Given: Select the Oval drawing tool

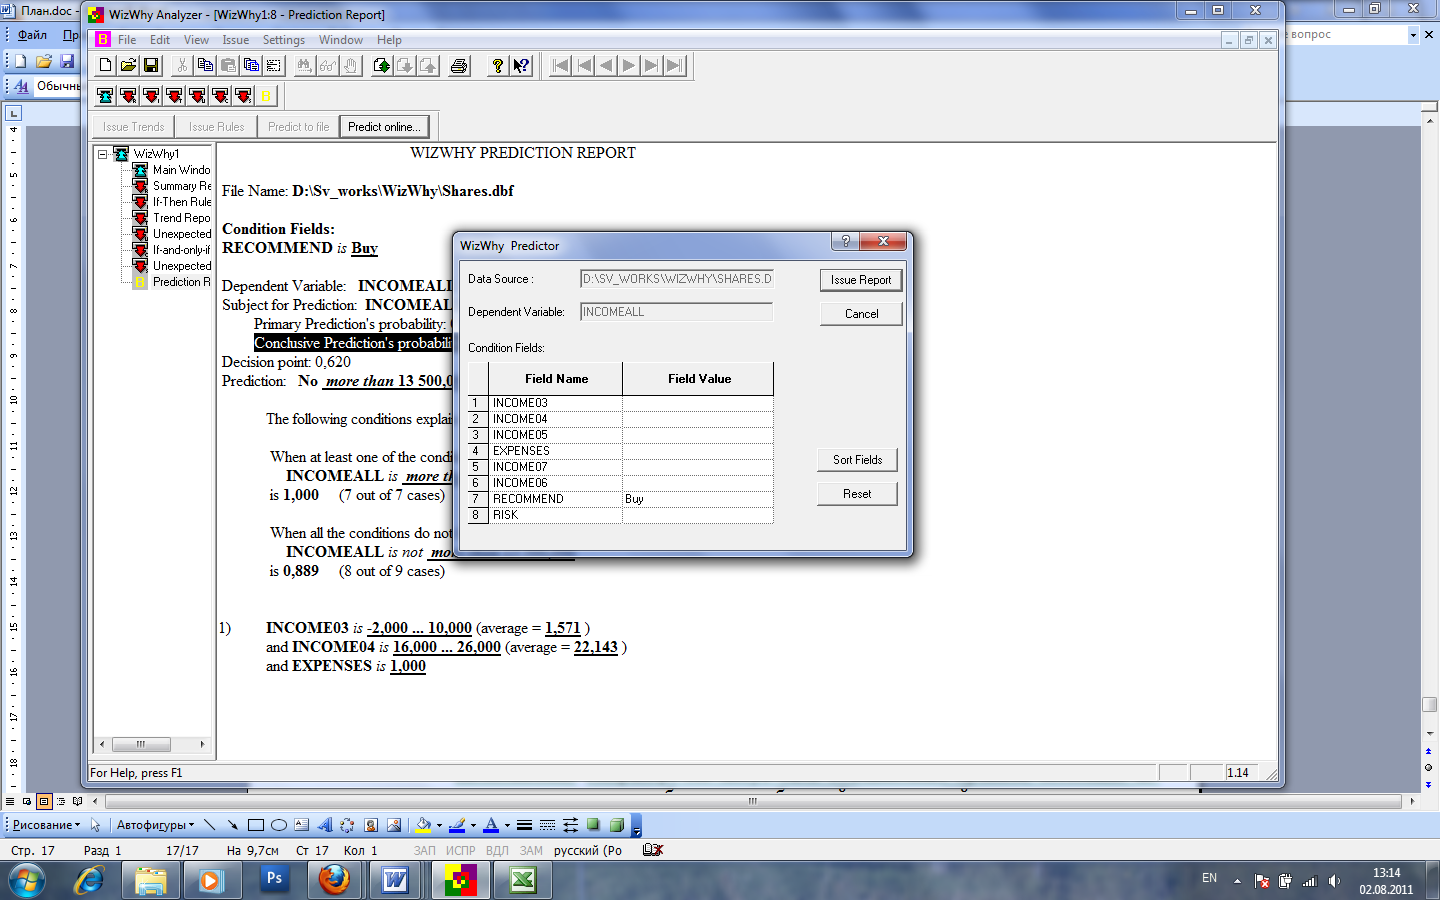Looking at the screenshot, I should coord(279,825).
